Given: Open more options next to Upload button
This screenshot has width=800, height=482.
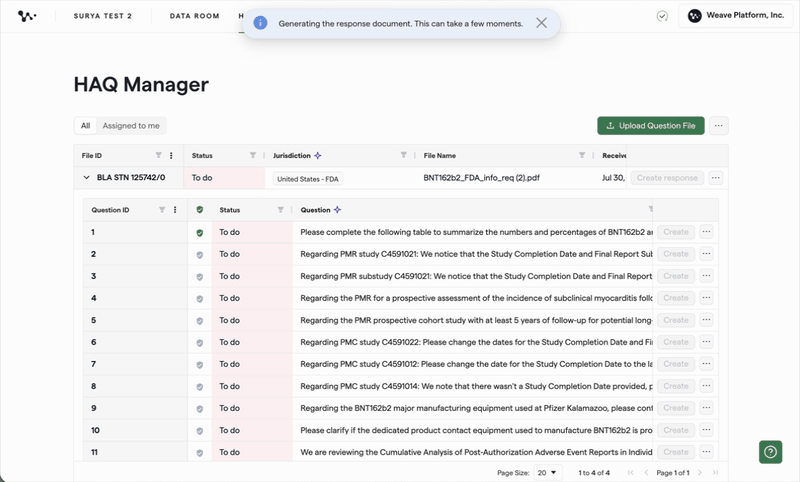Looking at the screenshot, I should 718,125.
